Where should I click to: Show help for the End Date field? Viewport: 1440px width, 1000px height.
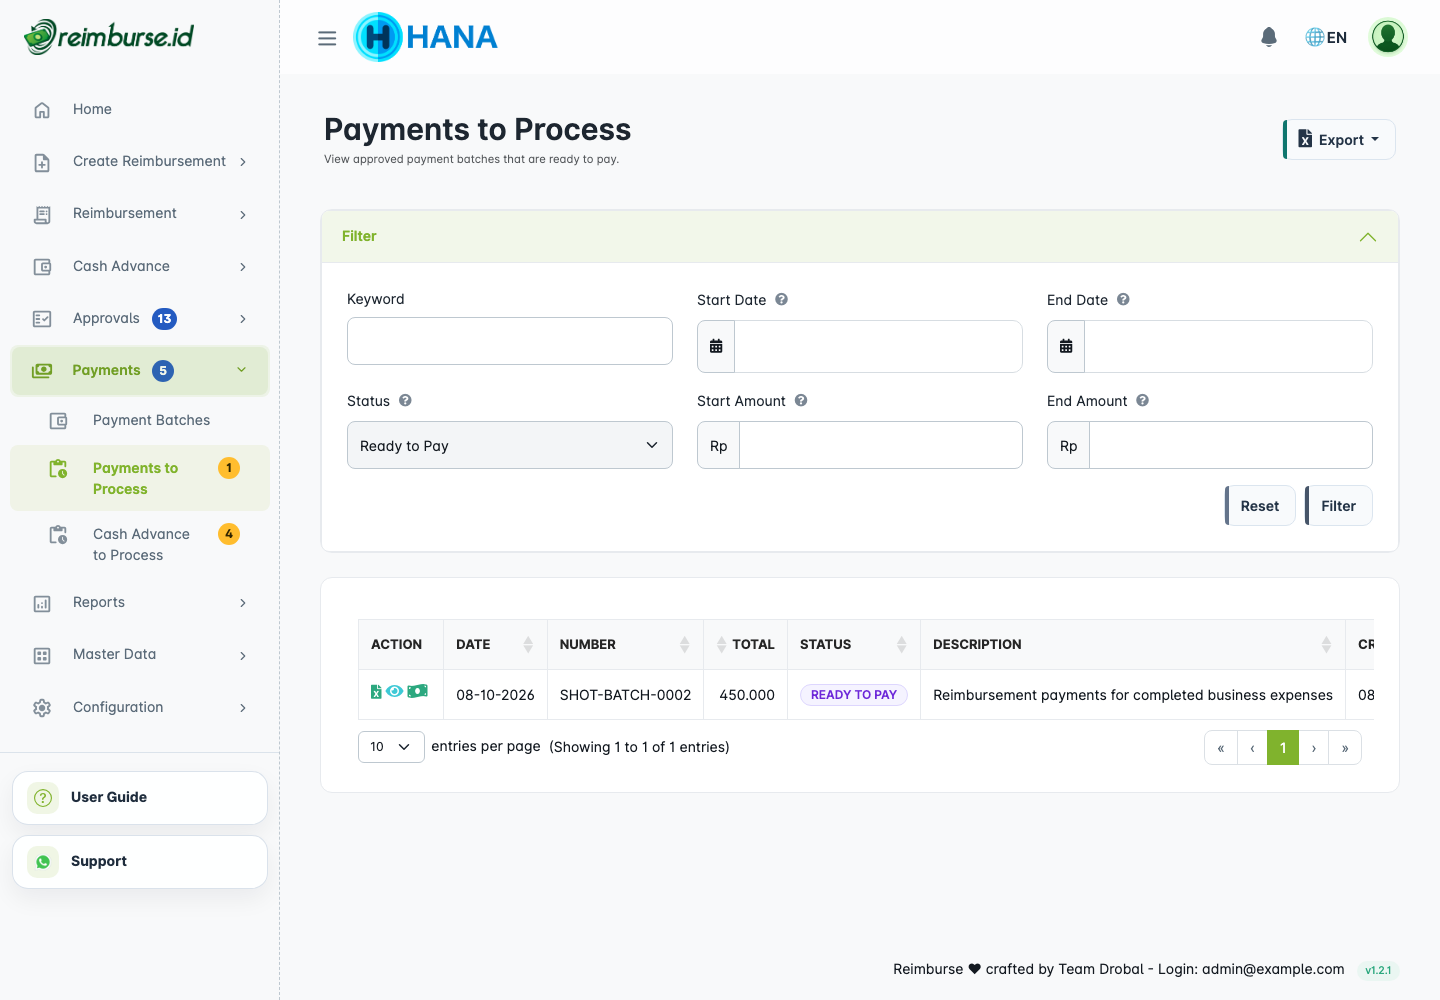coord(1123,299)
